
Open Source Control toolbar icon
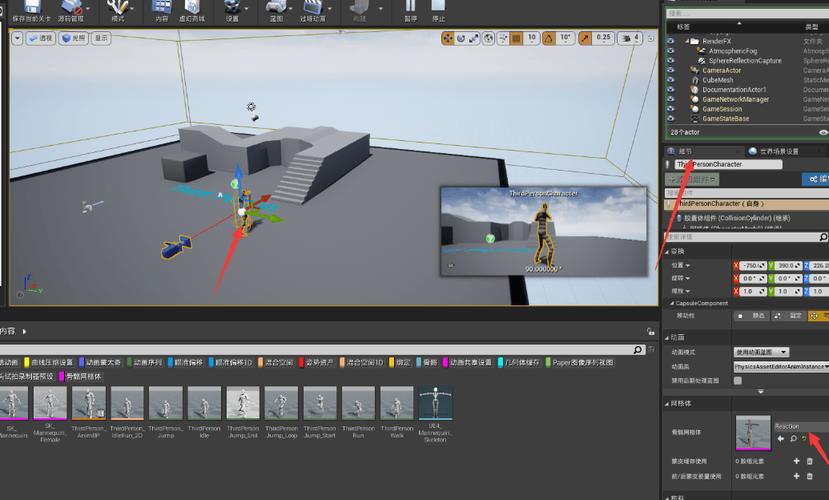(70, 11)
